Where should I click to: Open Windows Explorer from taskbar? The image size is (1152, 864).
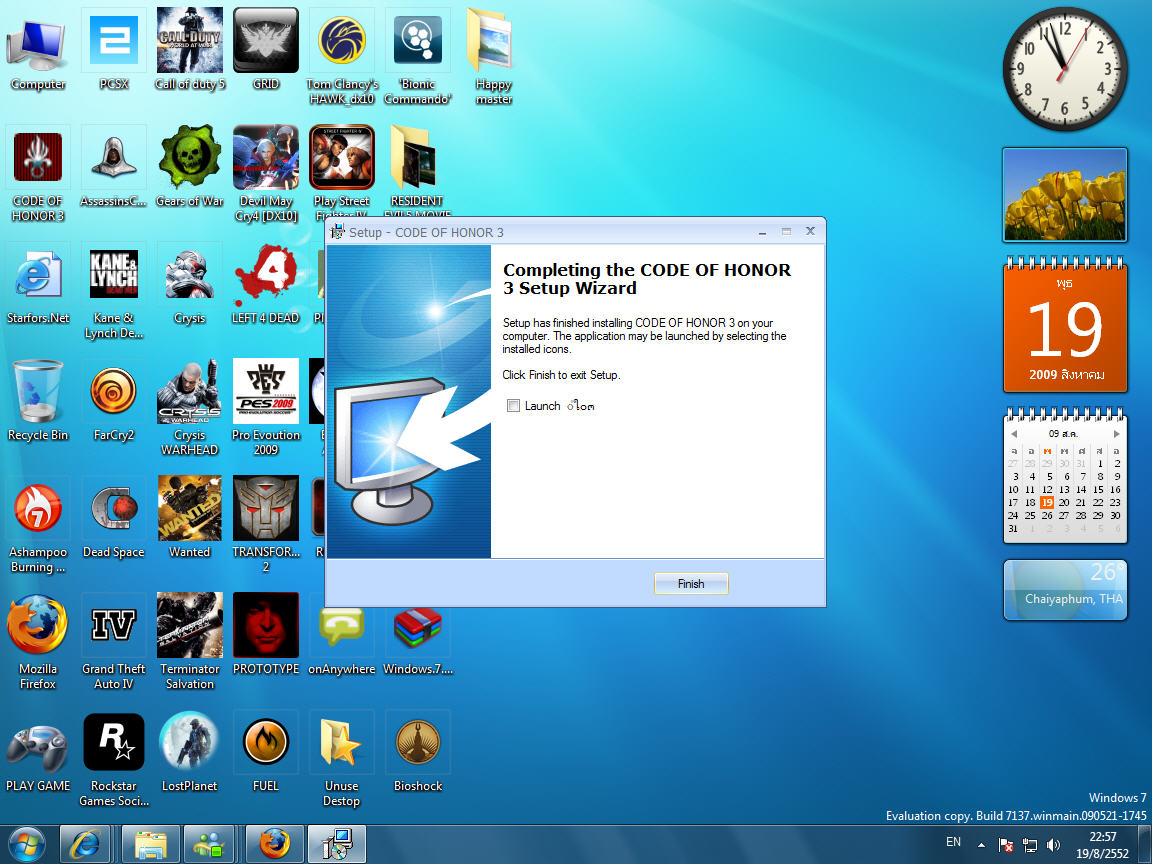(x=151, y=845)
